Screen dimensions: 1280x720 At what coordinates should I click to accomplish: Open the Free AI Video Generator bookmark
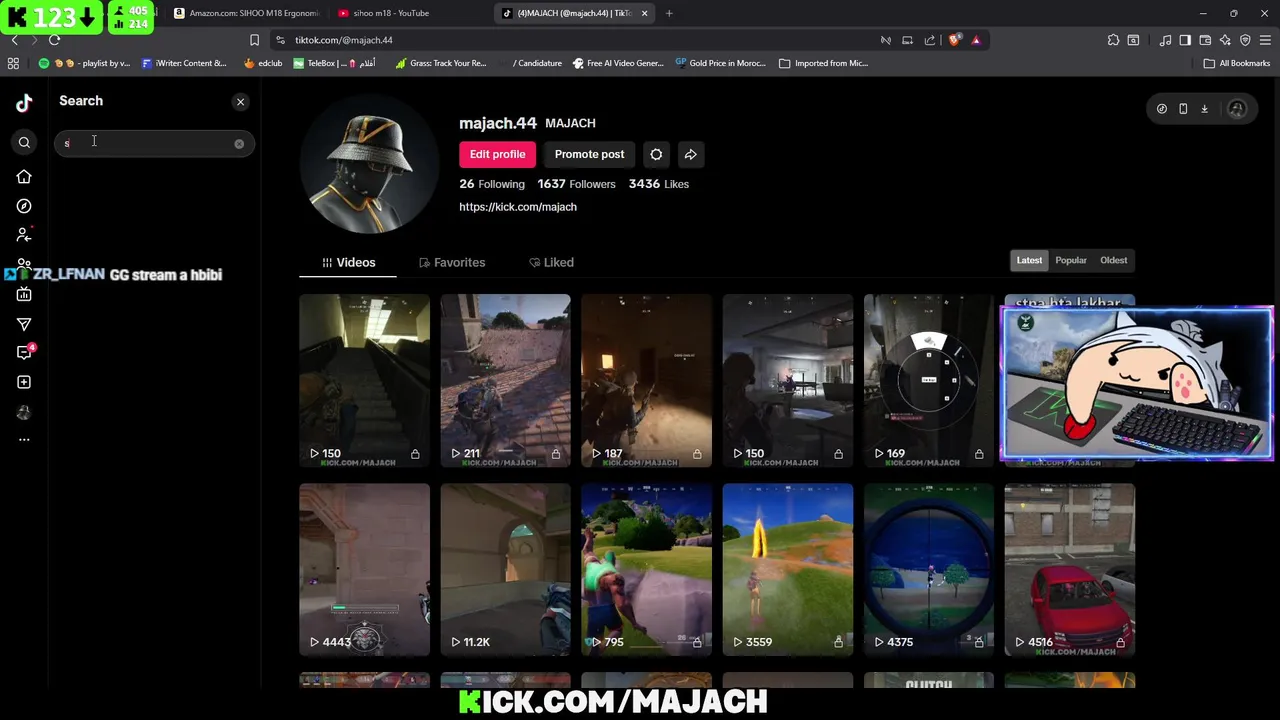[618, 63]
